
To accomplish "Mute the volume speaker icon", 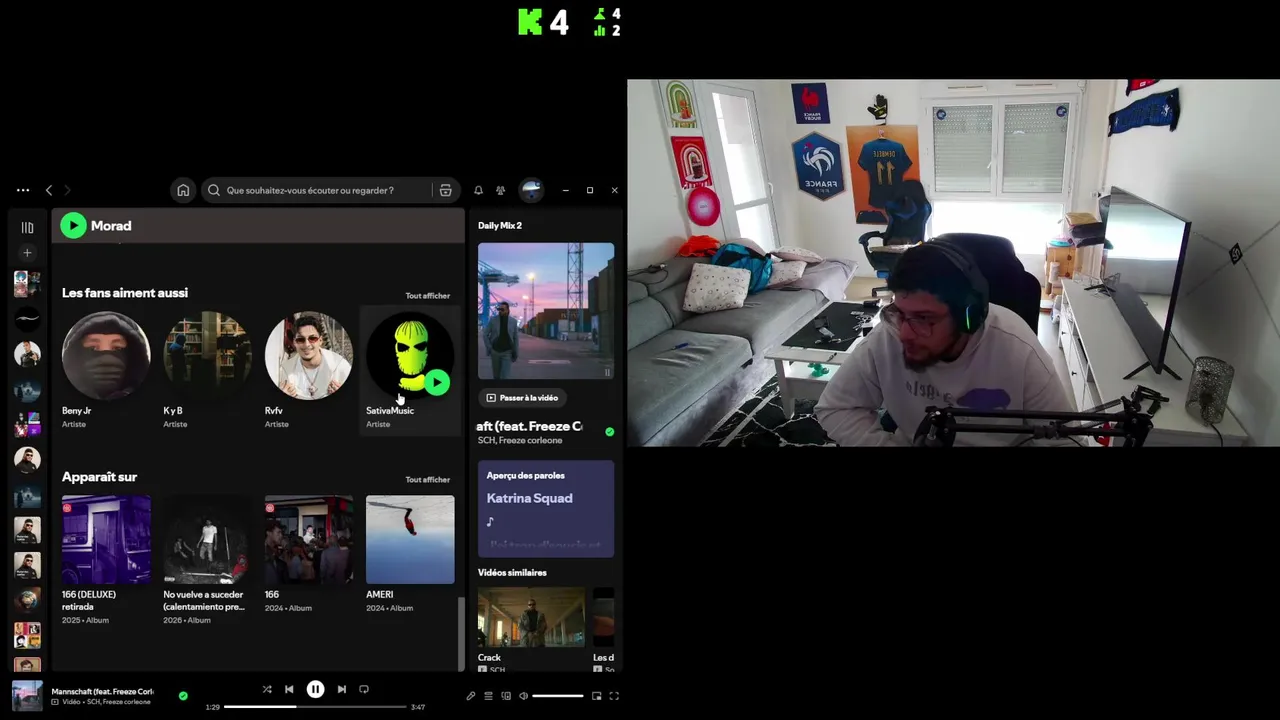I will [523, 696].
